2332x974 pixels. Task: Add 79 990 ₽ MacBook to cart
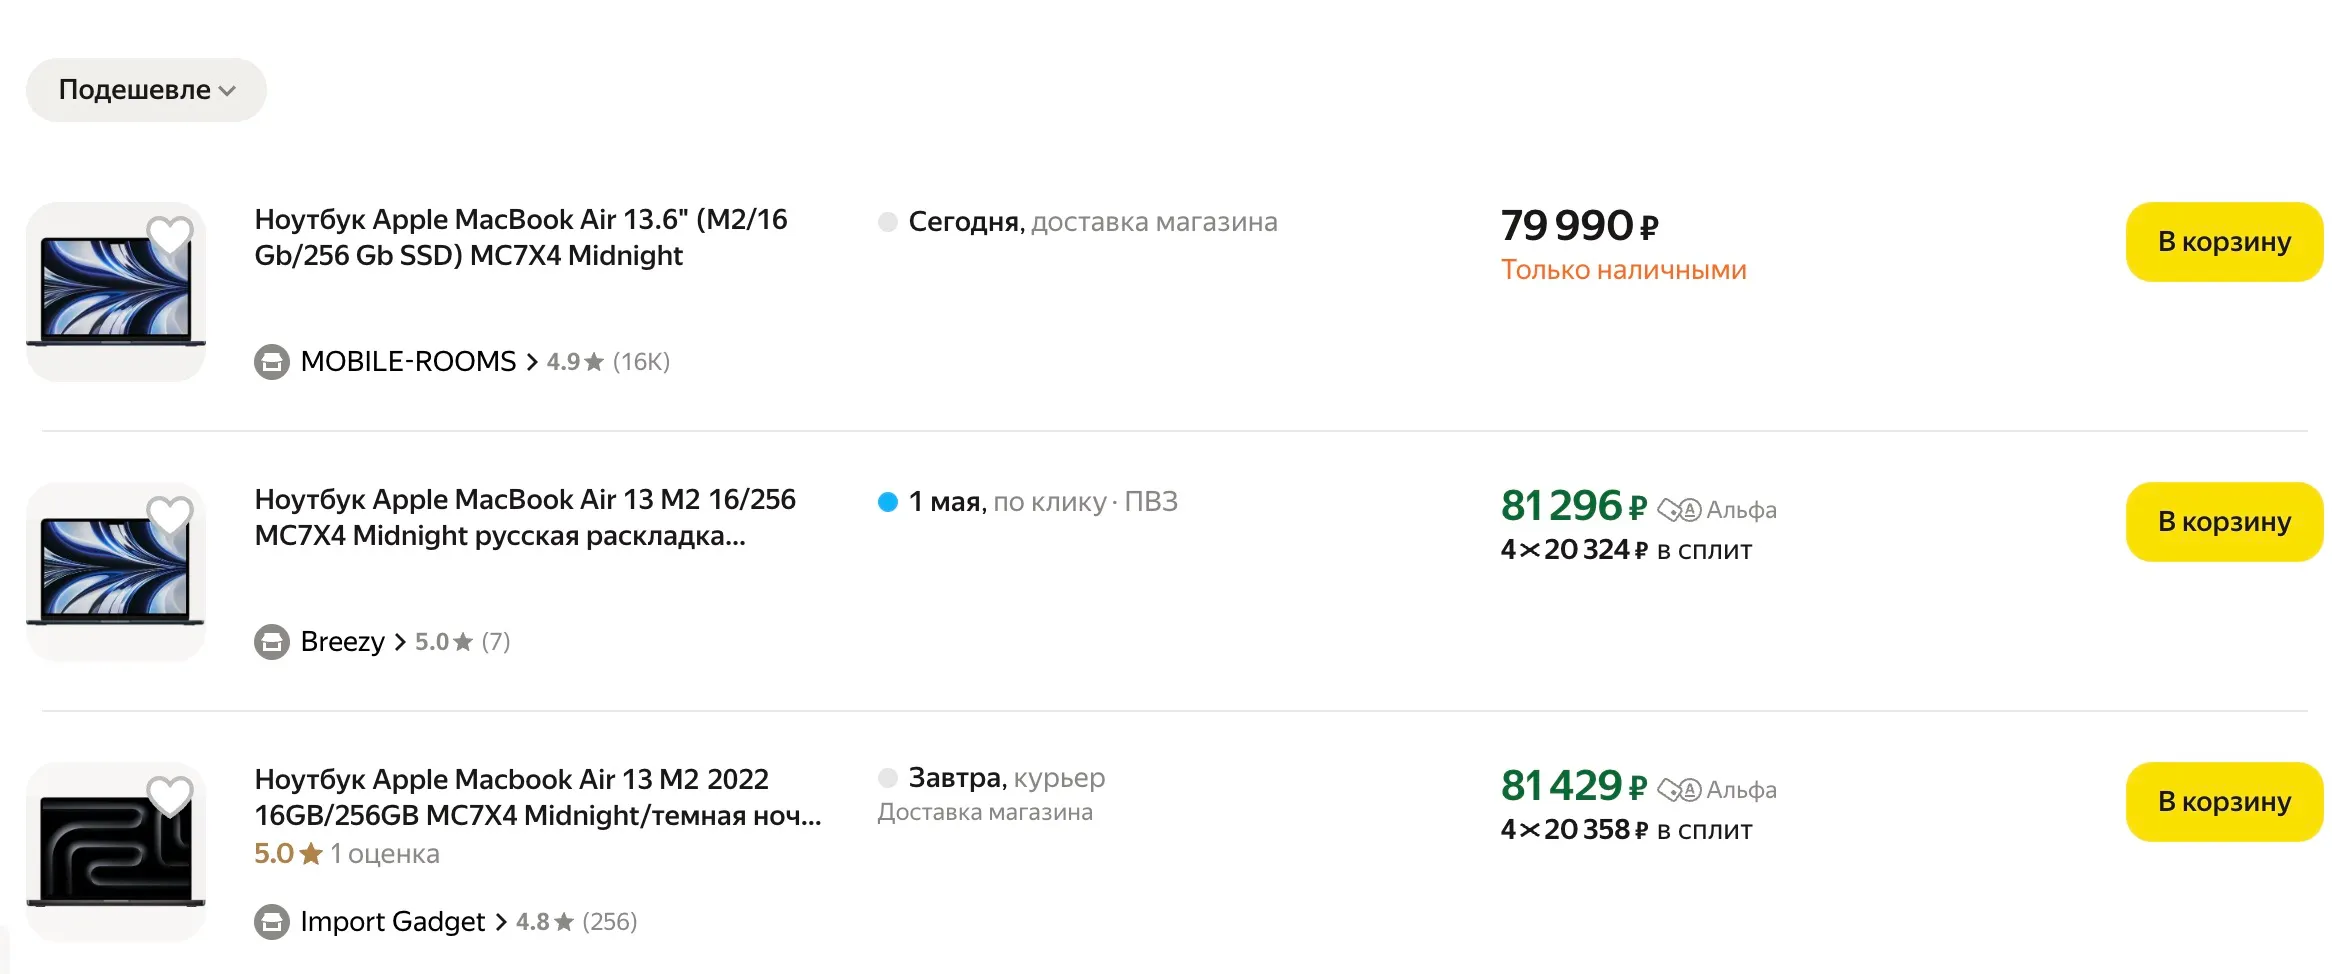click(x=2223, y=242)
